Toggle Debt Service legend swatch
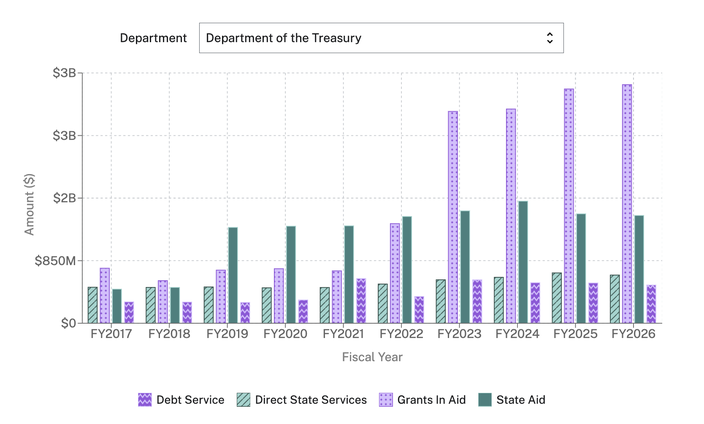Viewport: 704px width, 424px height. pyautogui.click(x=144, y=400)
